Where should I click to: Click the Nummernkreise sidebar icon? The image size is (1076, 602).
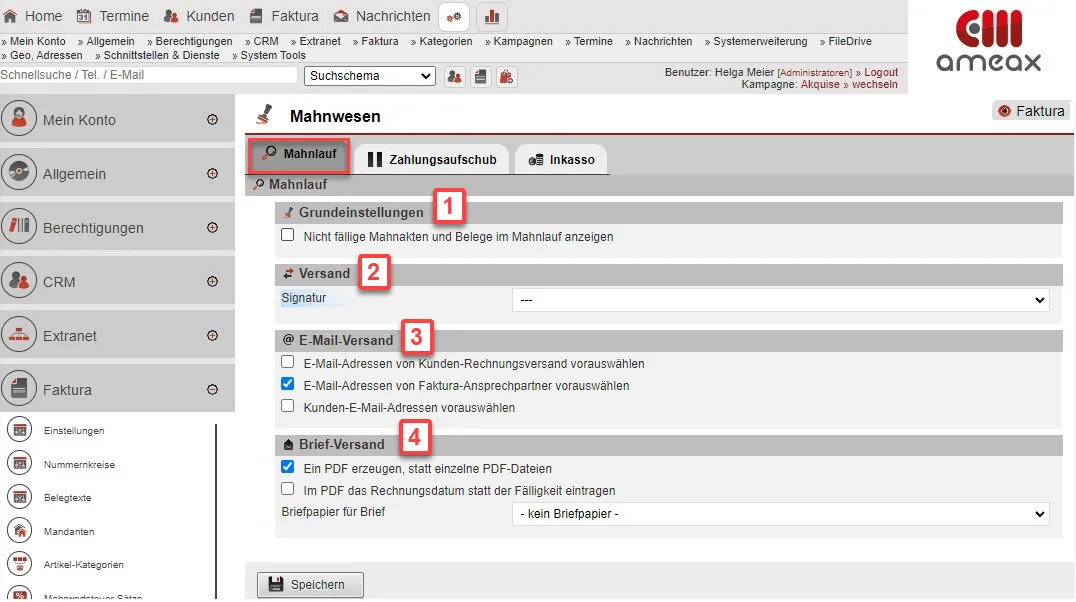(x=19, y=463)
